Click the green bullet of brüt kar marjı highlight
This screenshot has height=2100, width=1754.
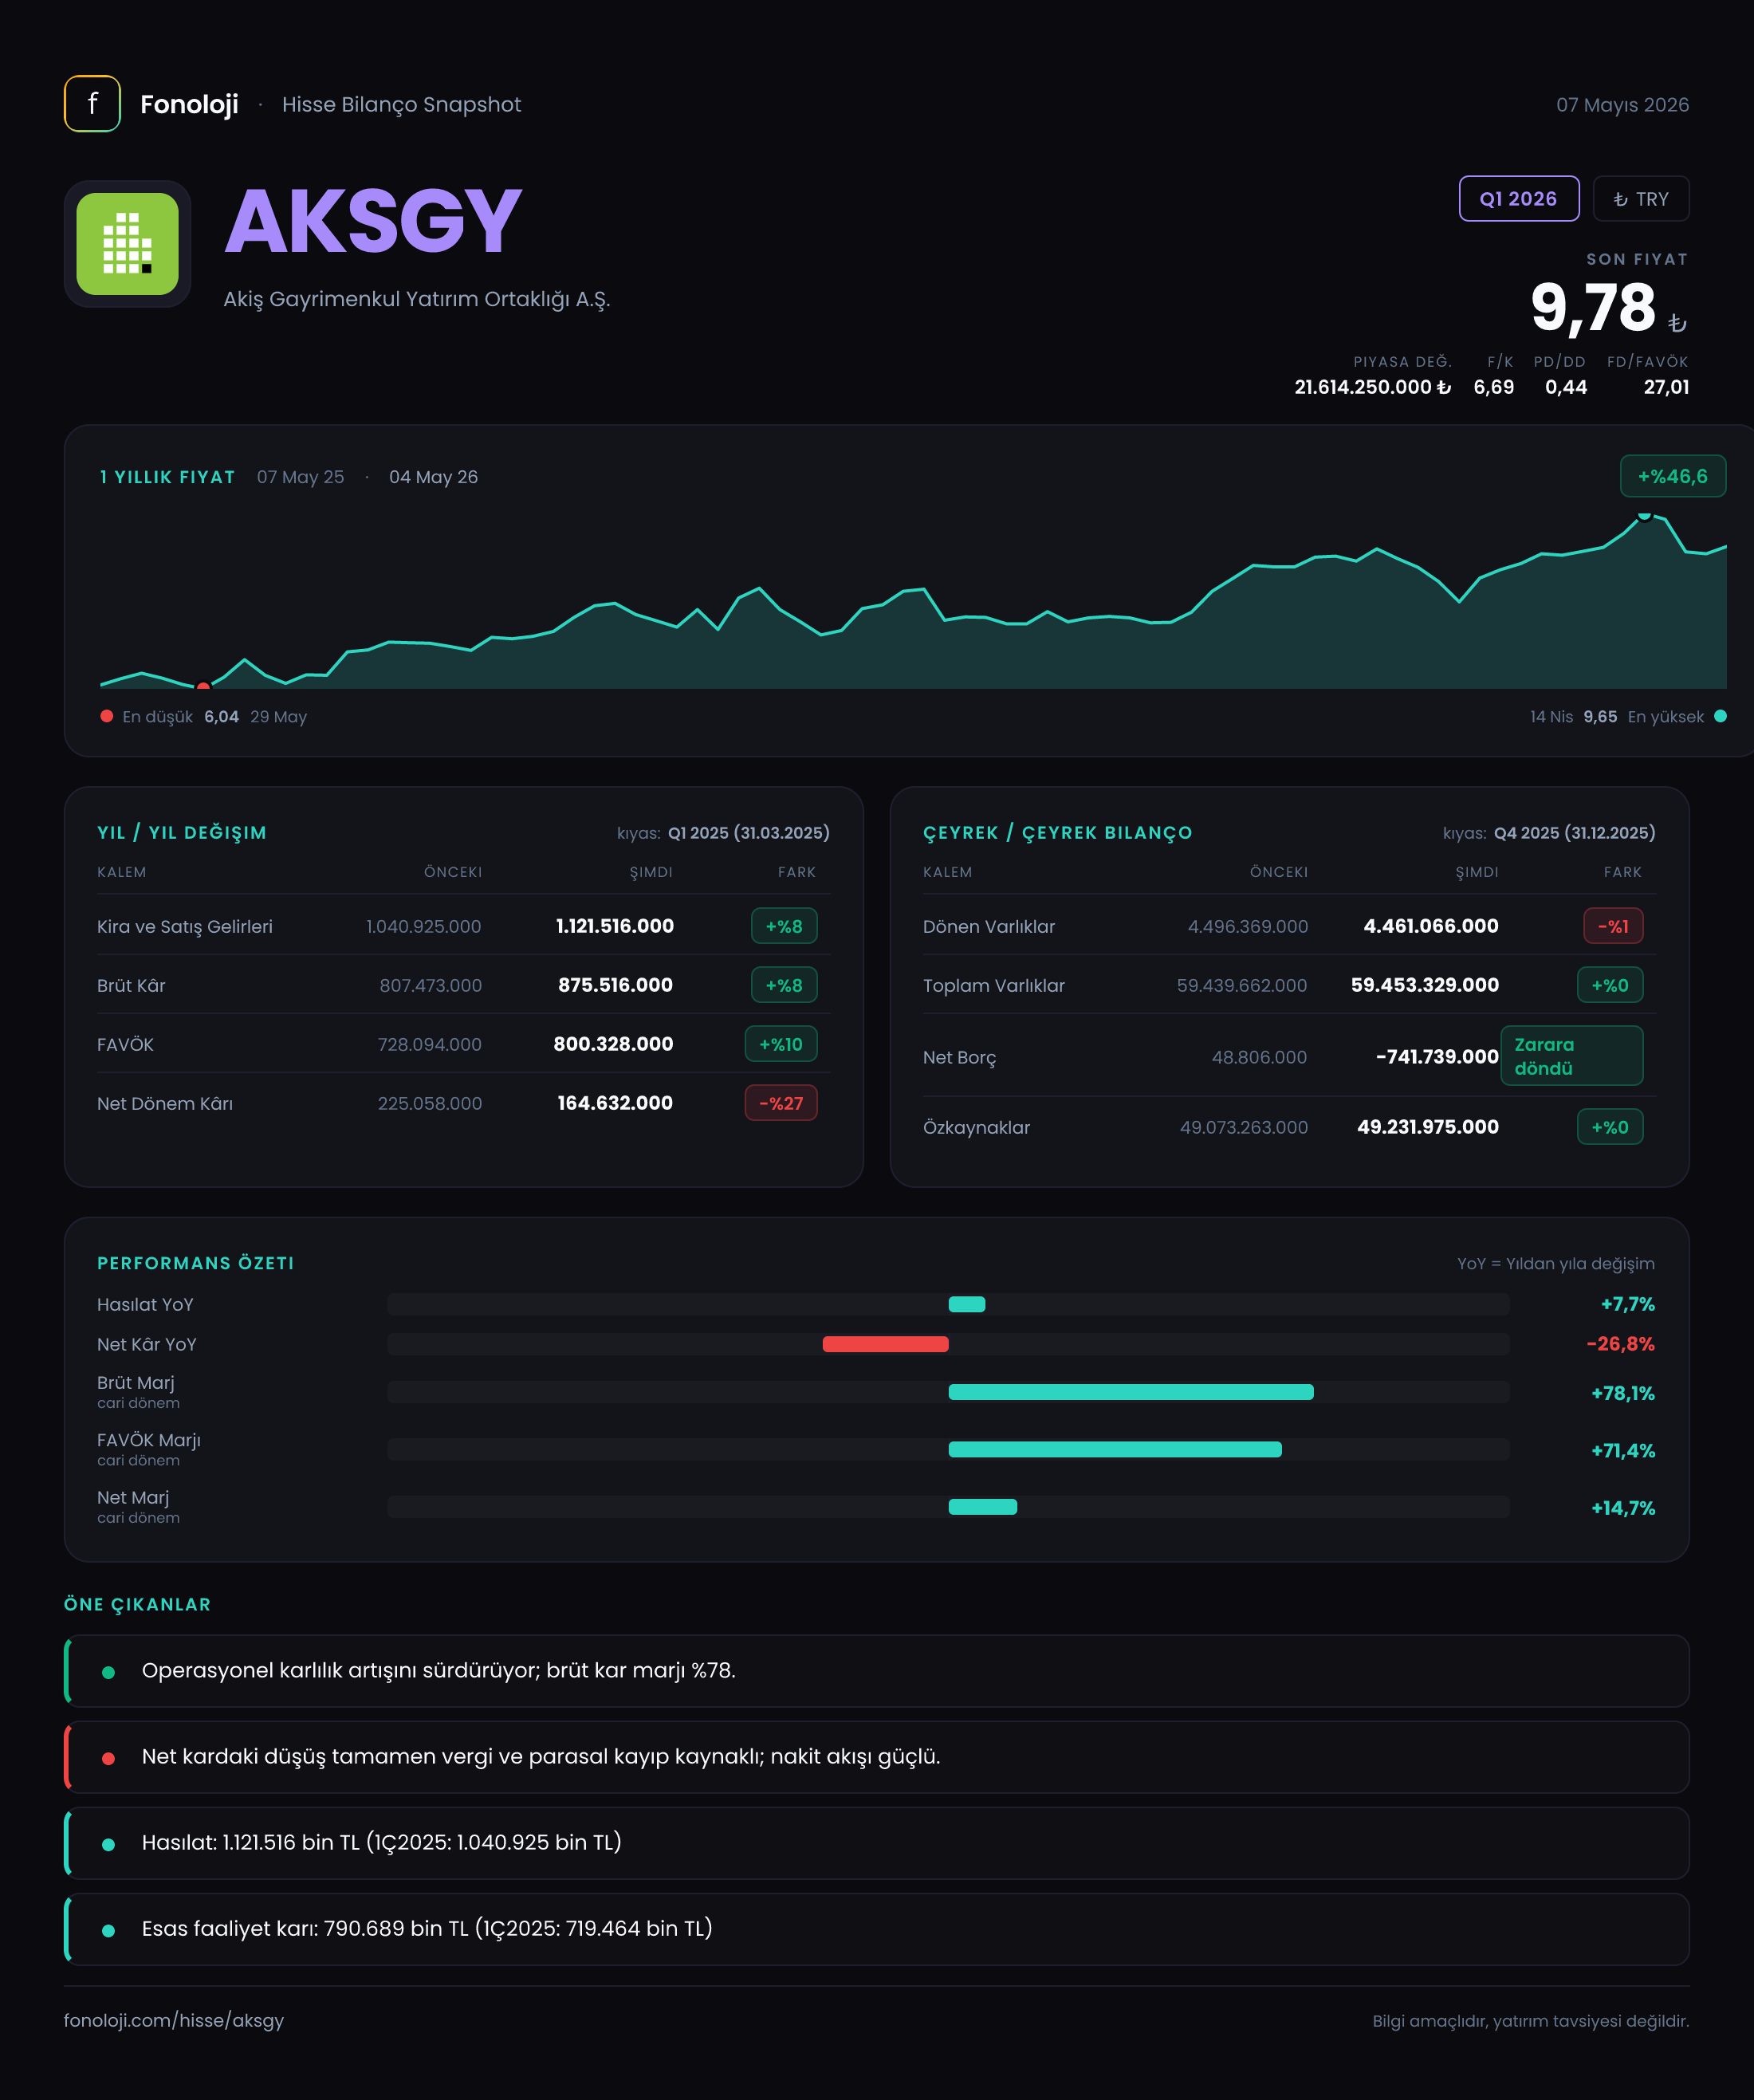pos(108,1672)
